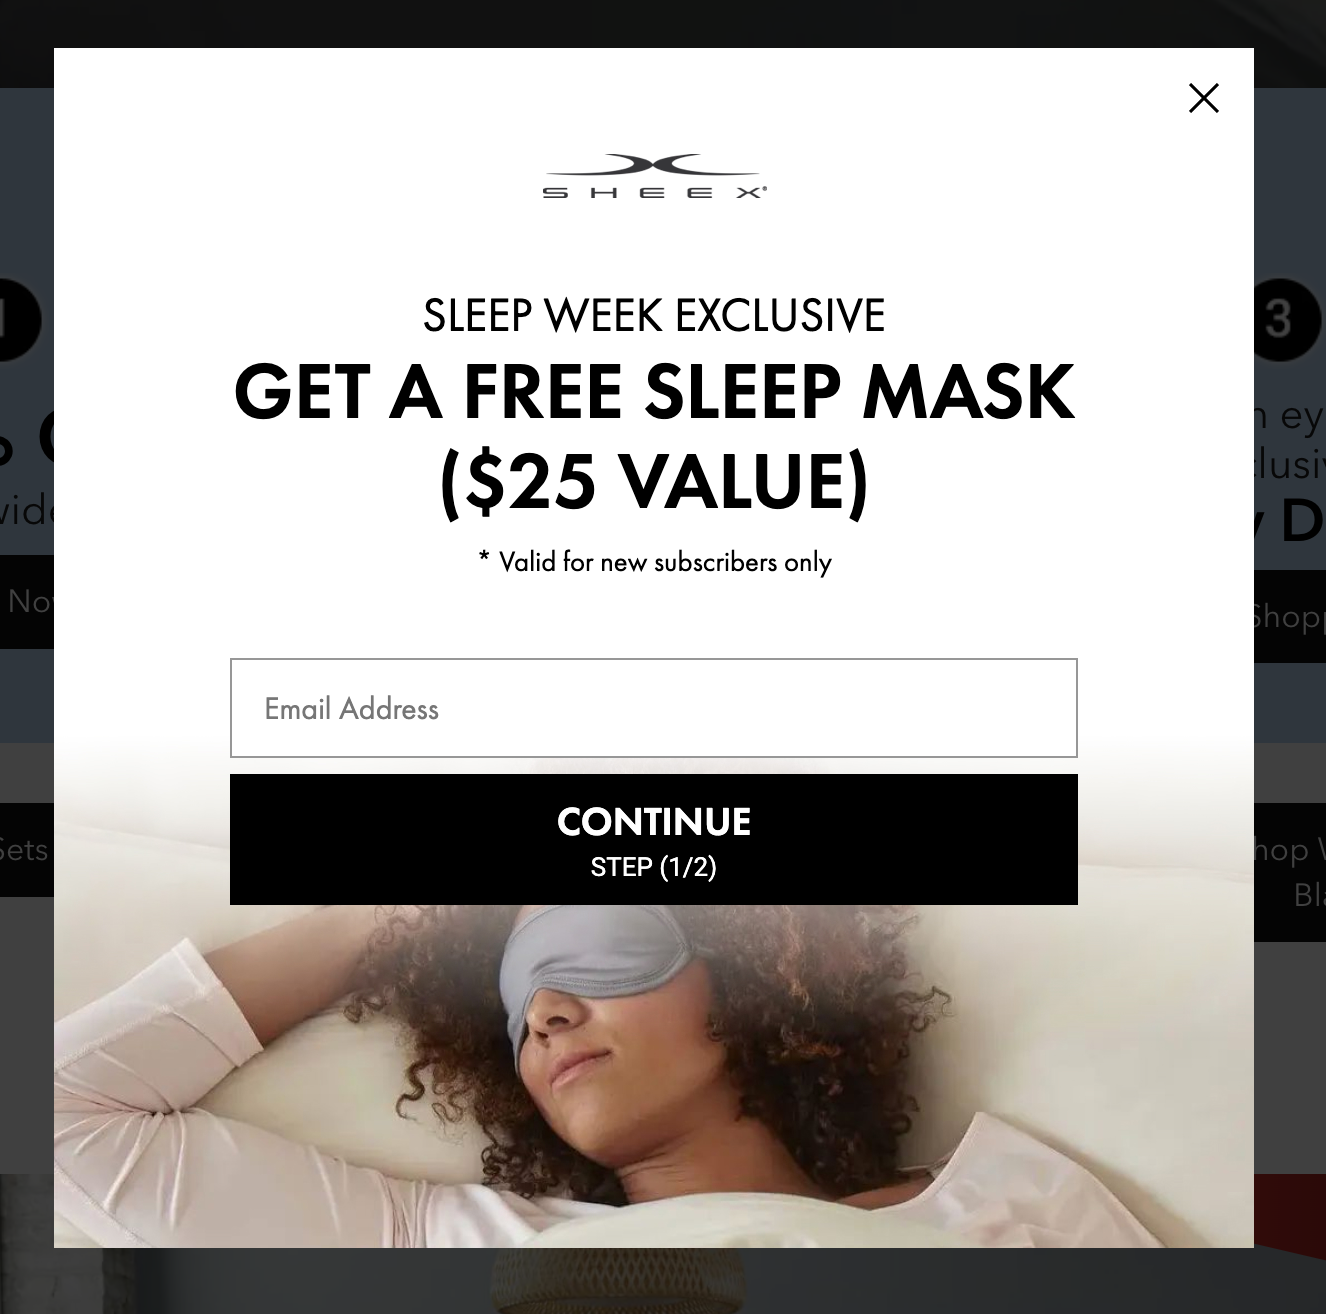Click the SHEEX logo in popup
The height and width of the screenshot is (1314, 1326).
click(x=654, y=177)
